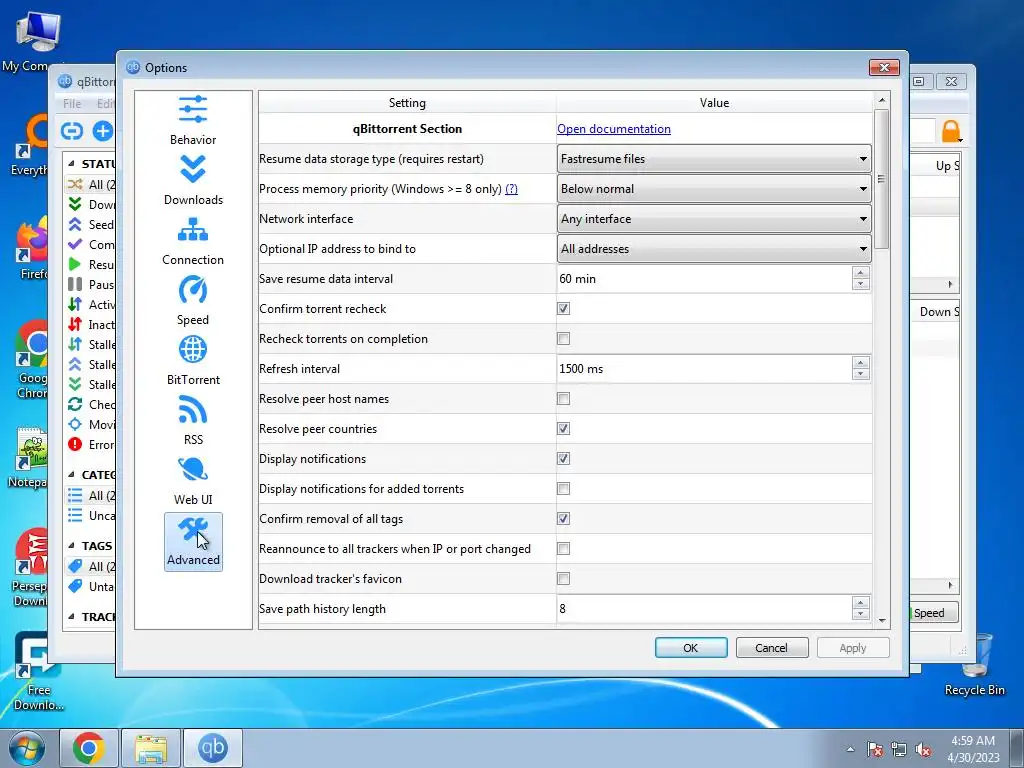Click the muted volume icon in system tray
Screen dimensions: 1024x768
tap(923, 750)
